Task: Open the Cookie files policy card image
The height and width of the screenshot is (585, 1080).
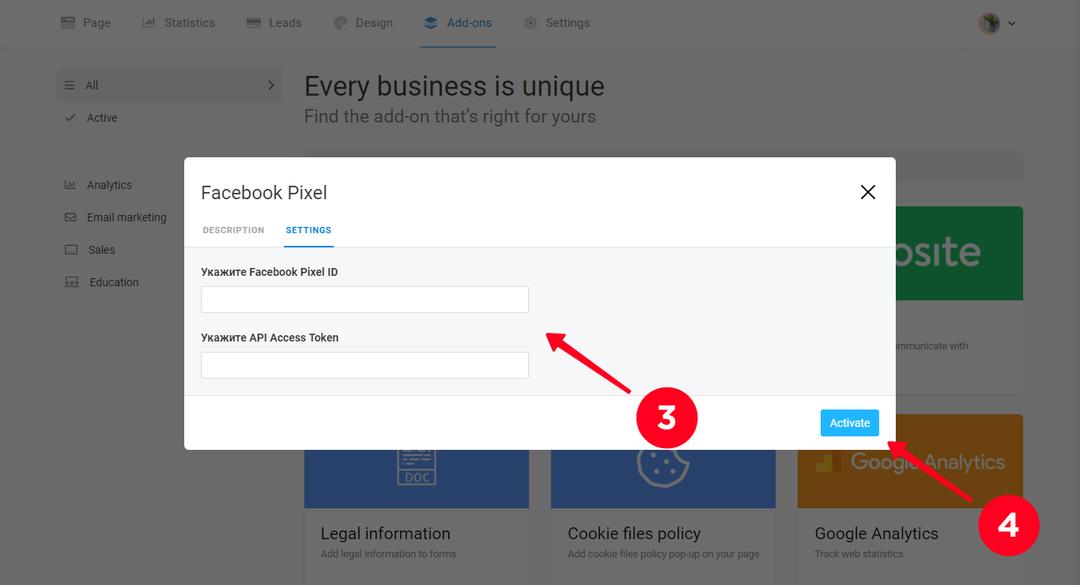Action: pos(663,479)
